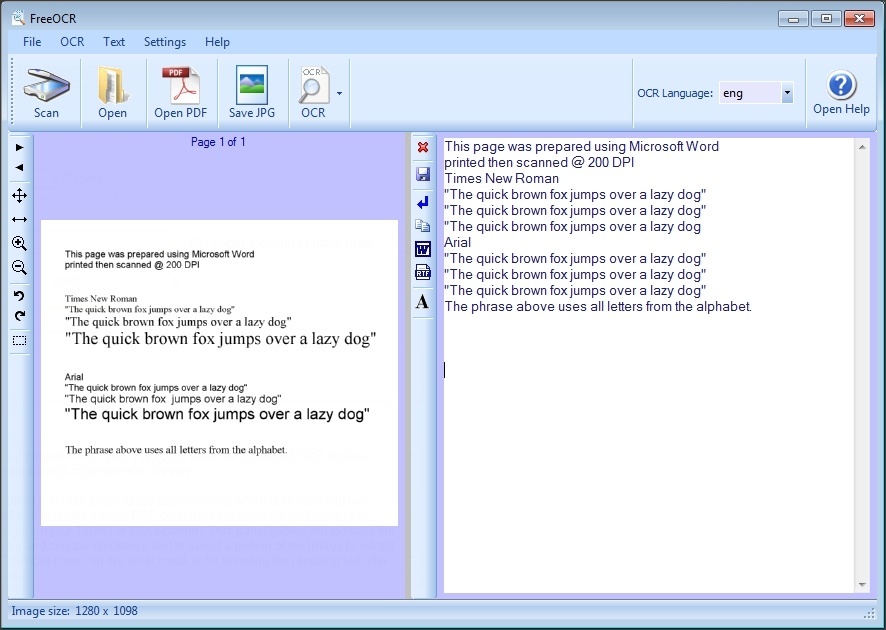Click the 'Image size: 1280 x 1098' status text
This screenshot has height=630, width=886.
[75, 611]
